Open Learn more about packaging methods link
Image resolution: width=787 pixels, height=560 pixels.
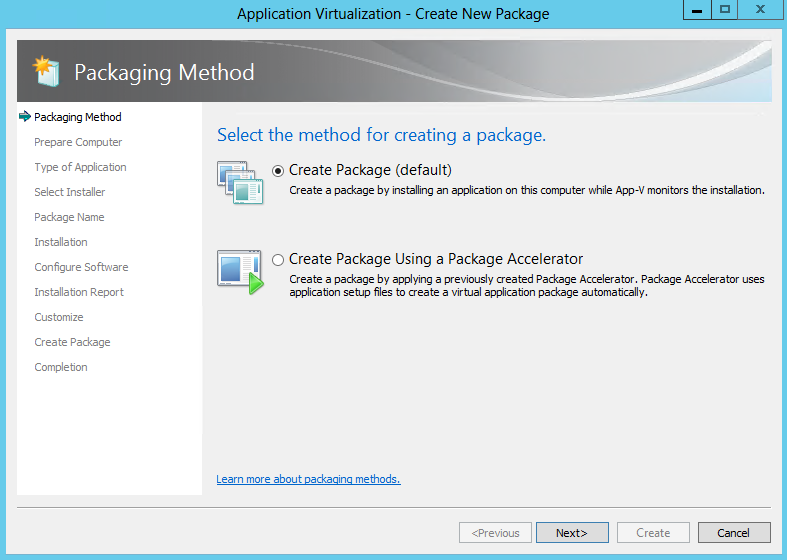[308, 479]
